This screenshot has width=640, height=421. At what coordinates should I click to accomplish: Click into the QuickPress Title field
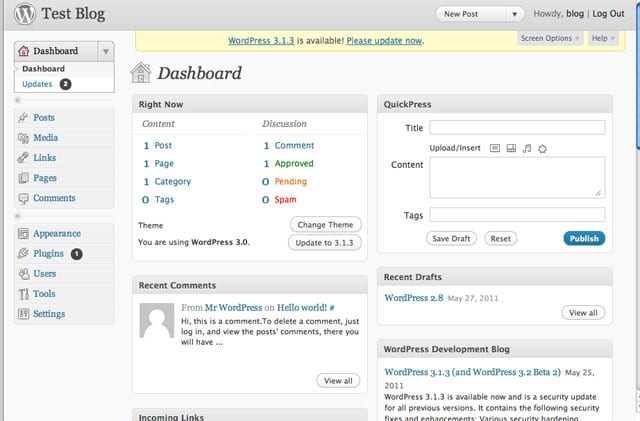click(x=517, y=127)
